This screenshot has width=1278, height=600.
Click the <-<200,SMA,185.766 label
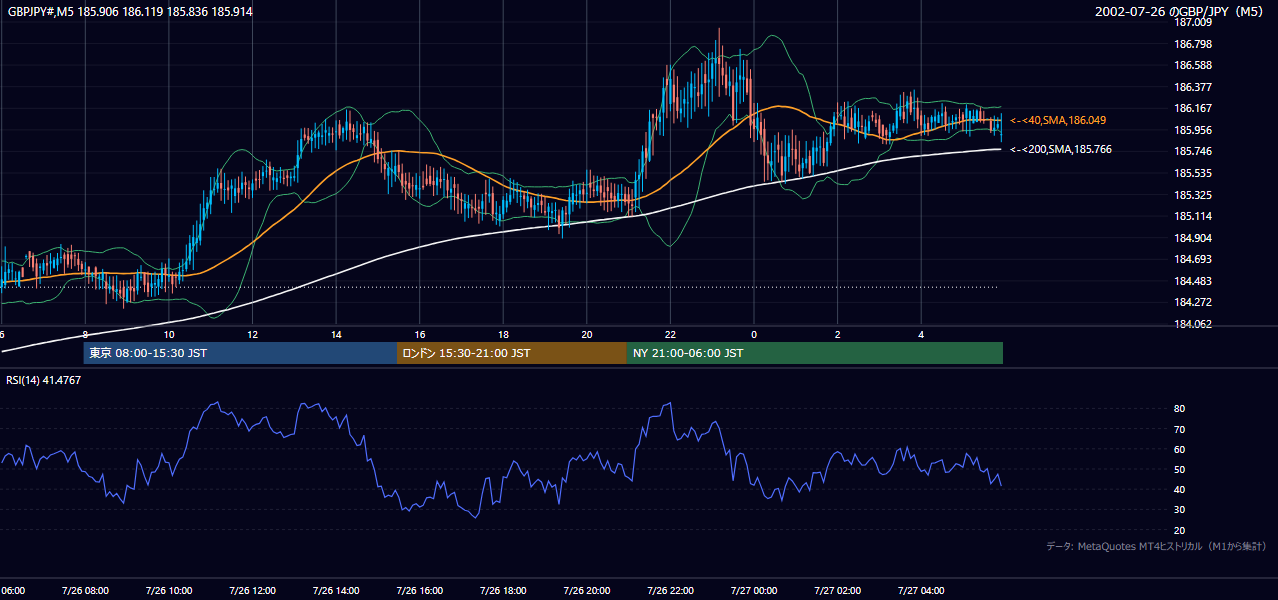[1061, 149]
